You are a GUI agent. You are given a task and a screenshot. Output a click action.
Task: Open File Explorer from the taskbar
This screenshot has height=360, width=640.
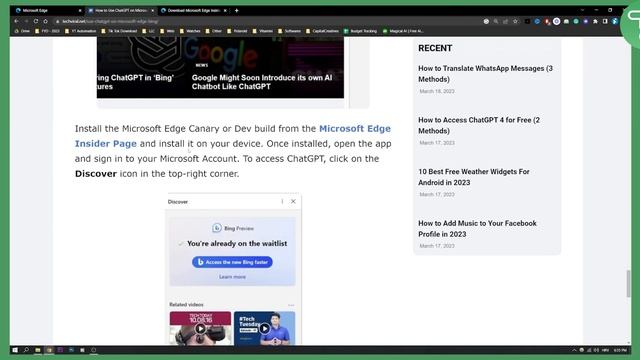[x=38, y=350]
